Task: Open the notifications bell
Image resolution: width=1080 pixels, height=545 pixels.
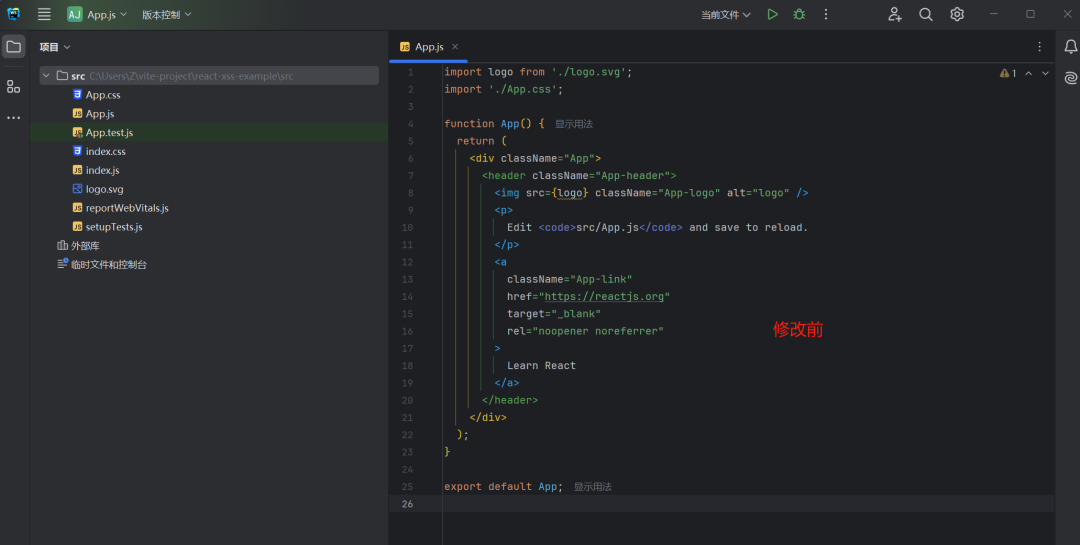Action: pyautogui.click(x=1070, y=47)
